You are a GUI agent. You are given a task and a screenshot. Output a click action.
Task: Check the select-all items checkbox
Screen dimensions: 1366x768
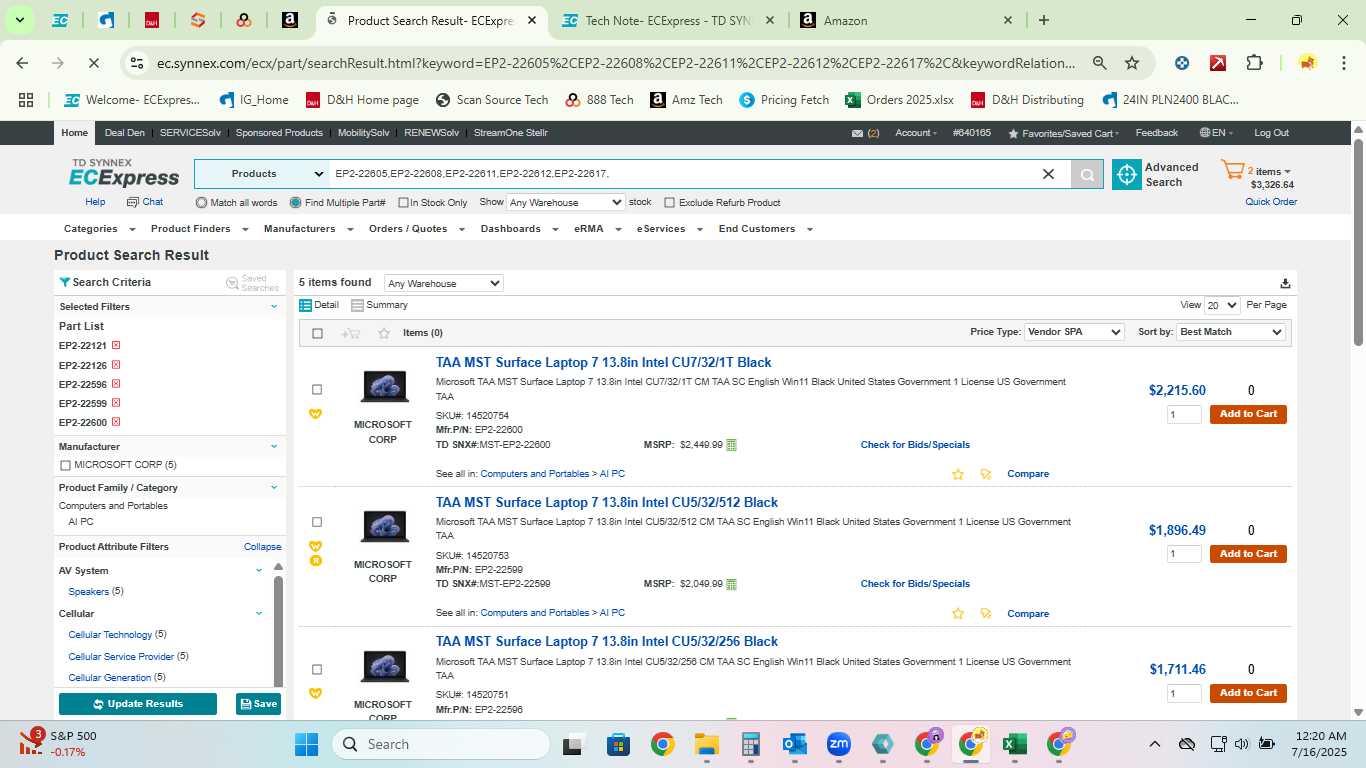click(x=318, y=333)
